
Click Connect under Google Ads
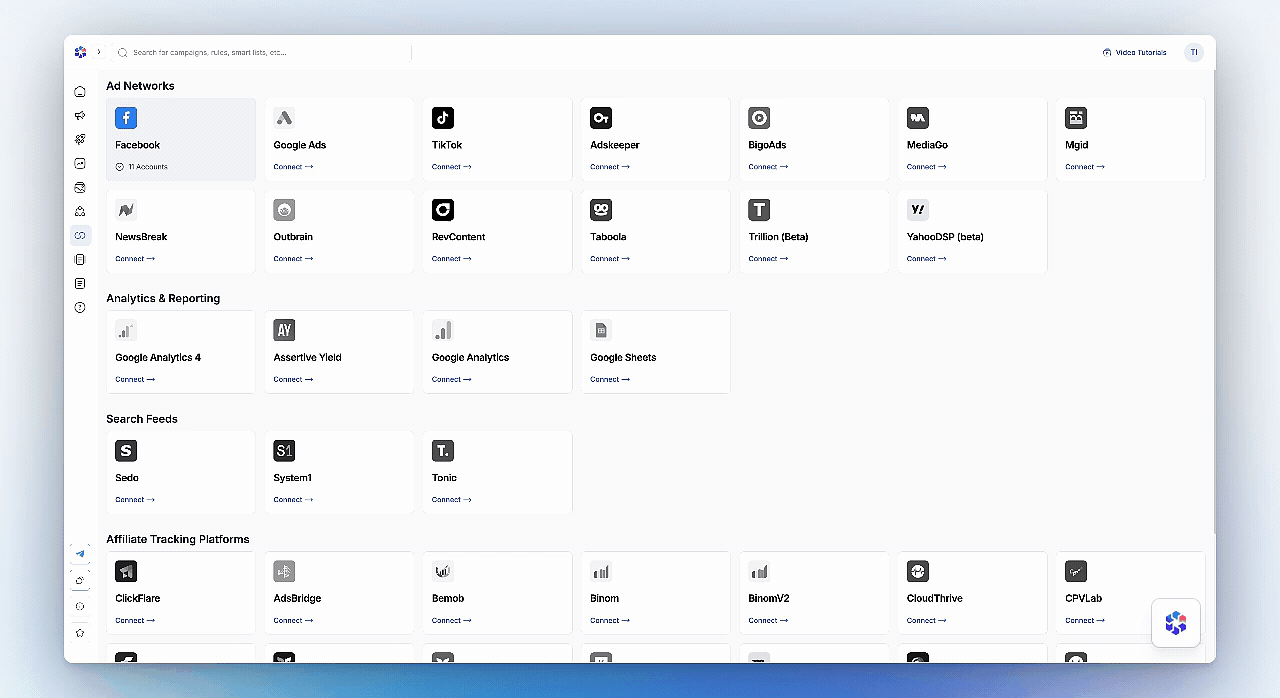click(293, 167)
